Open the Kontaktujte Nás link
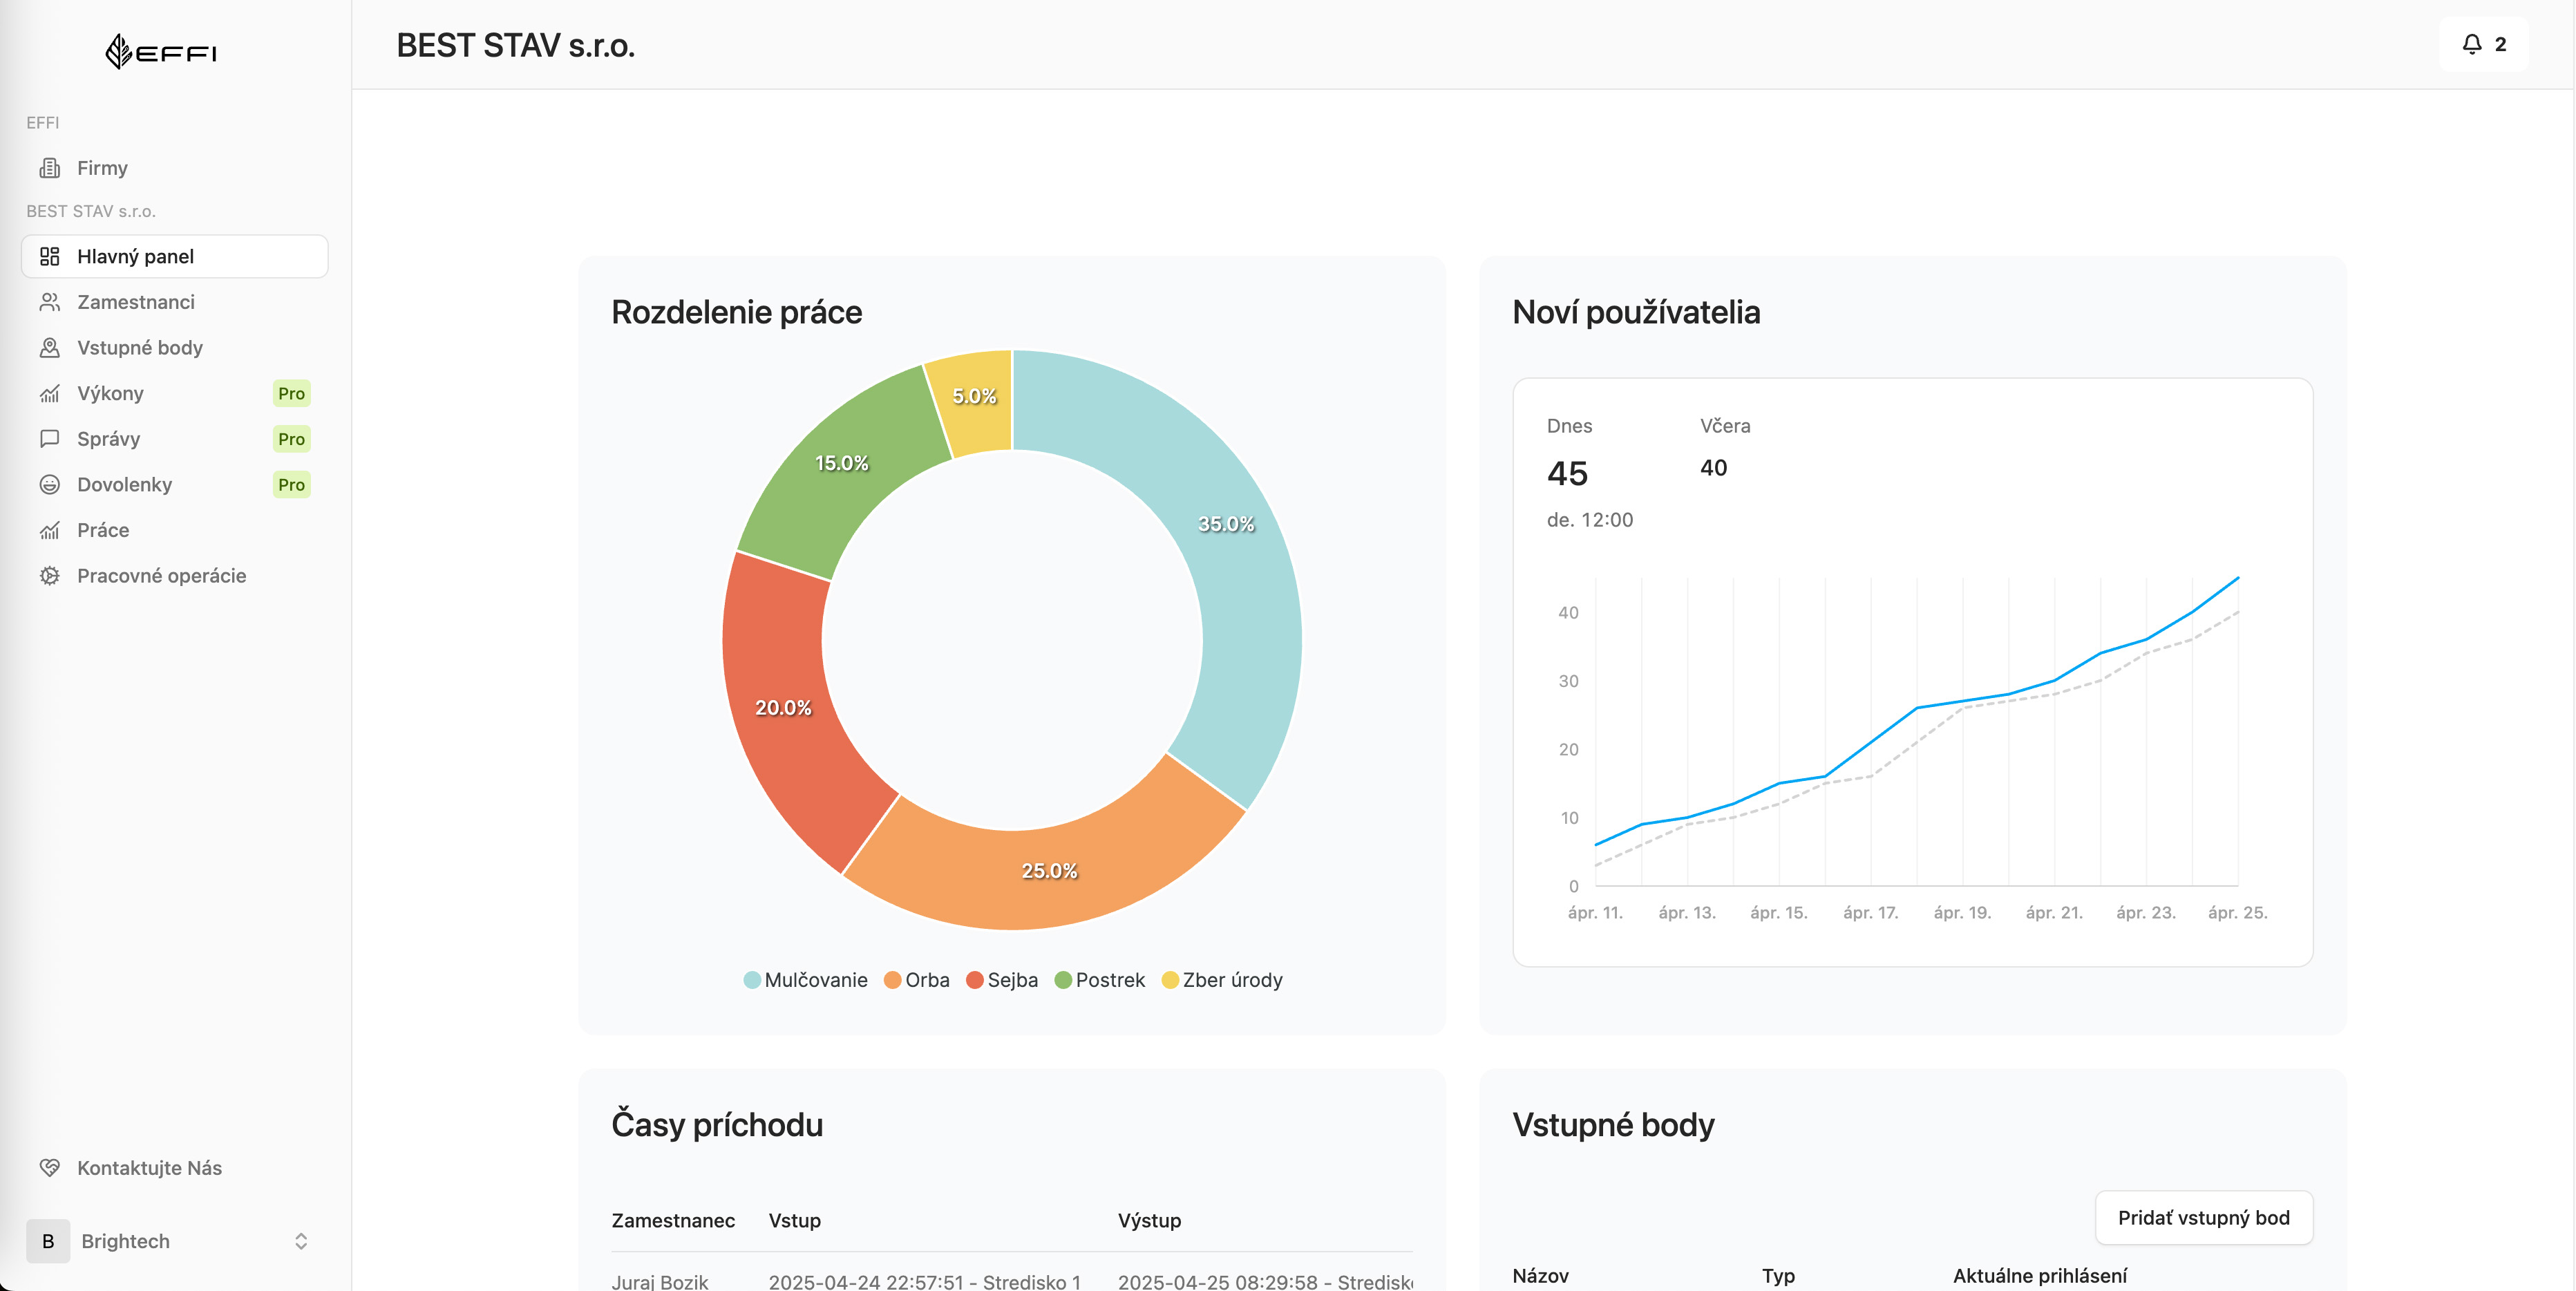The height and width of the screenshot is (1291, 2576). (150, 1167)
